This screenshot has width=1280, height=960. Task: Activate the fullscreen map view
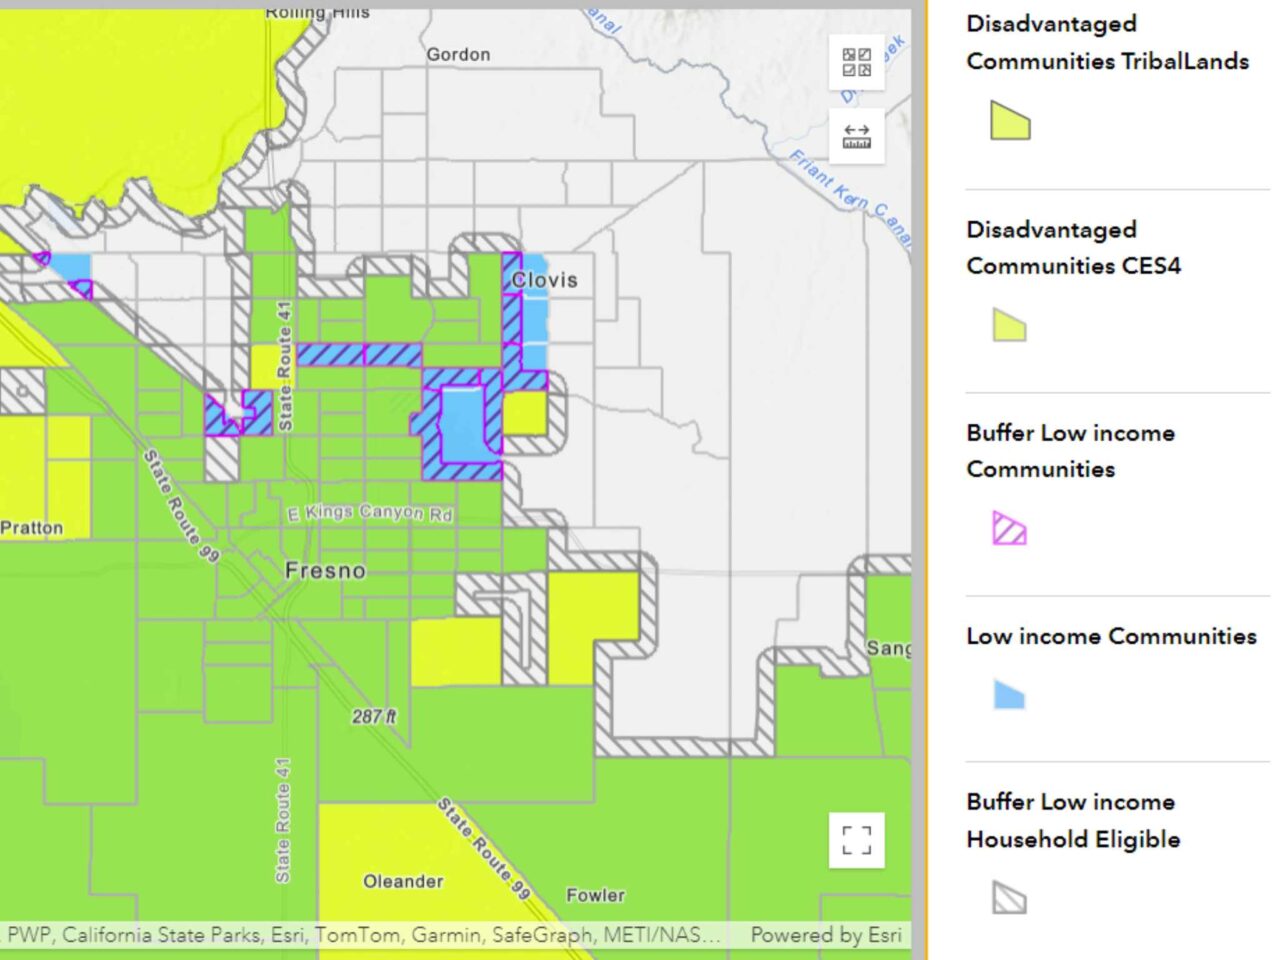(x=858, y=842)
